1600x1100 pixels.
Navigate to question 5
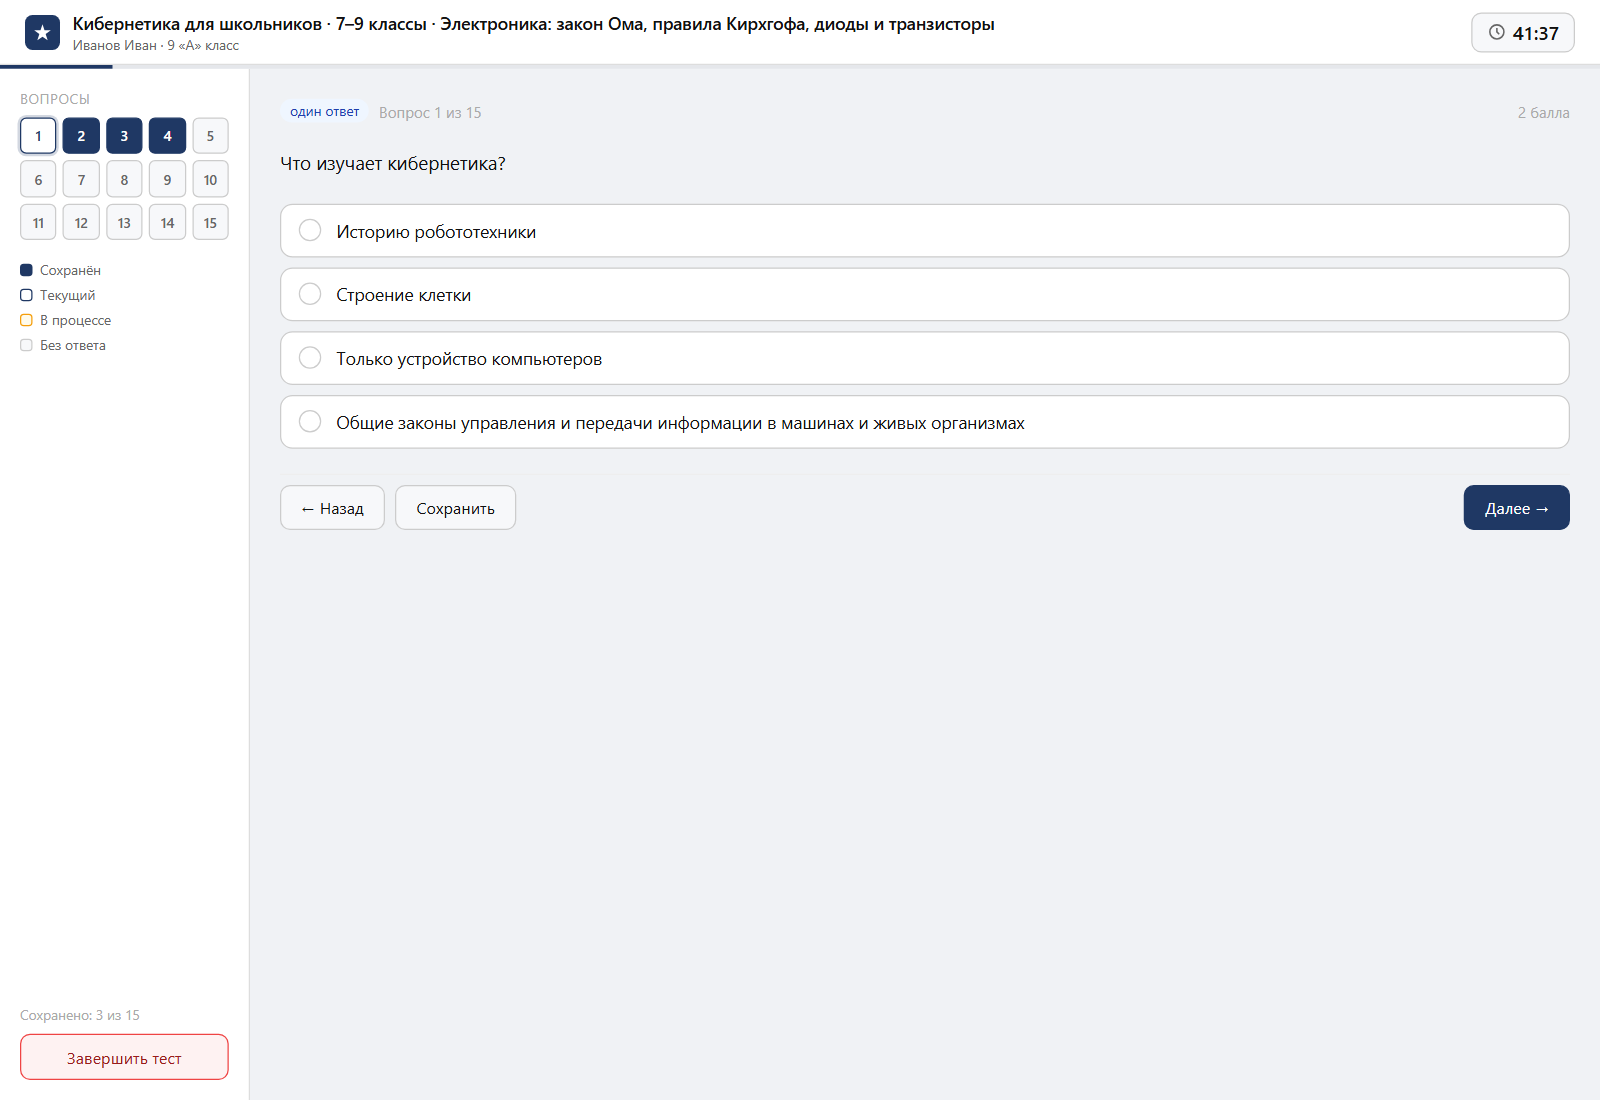click(210, 136)
